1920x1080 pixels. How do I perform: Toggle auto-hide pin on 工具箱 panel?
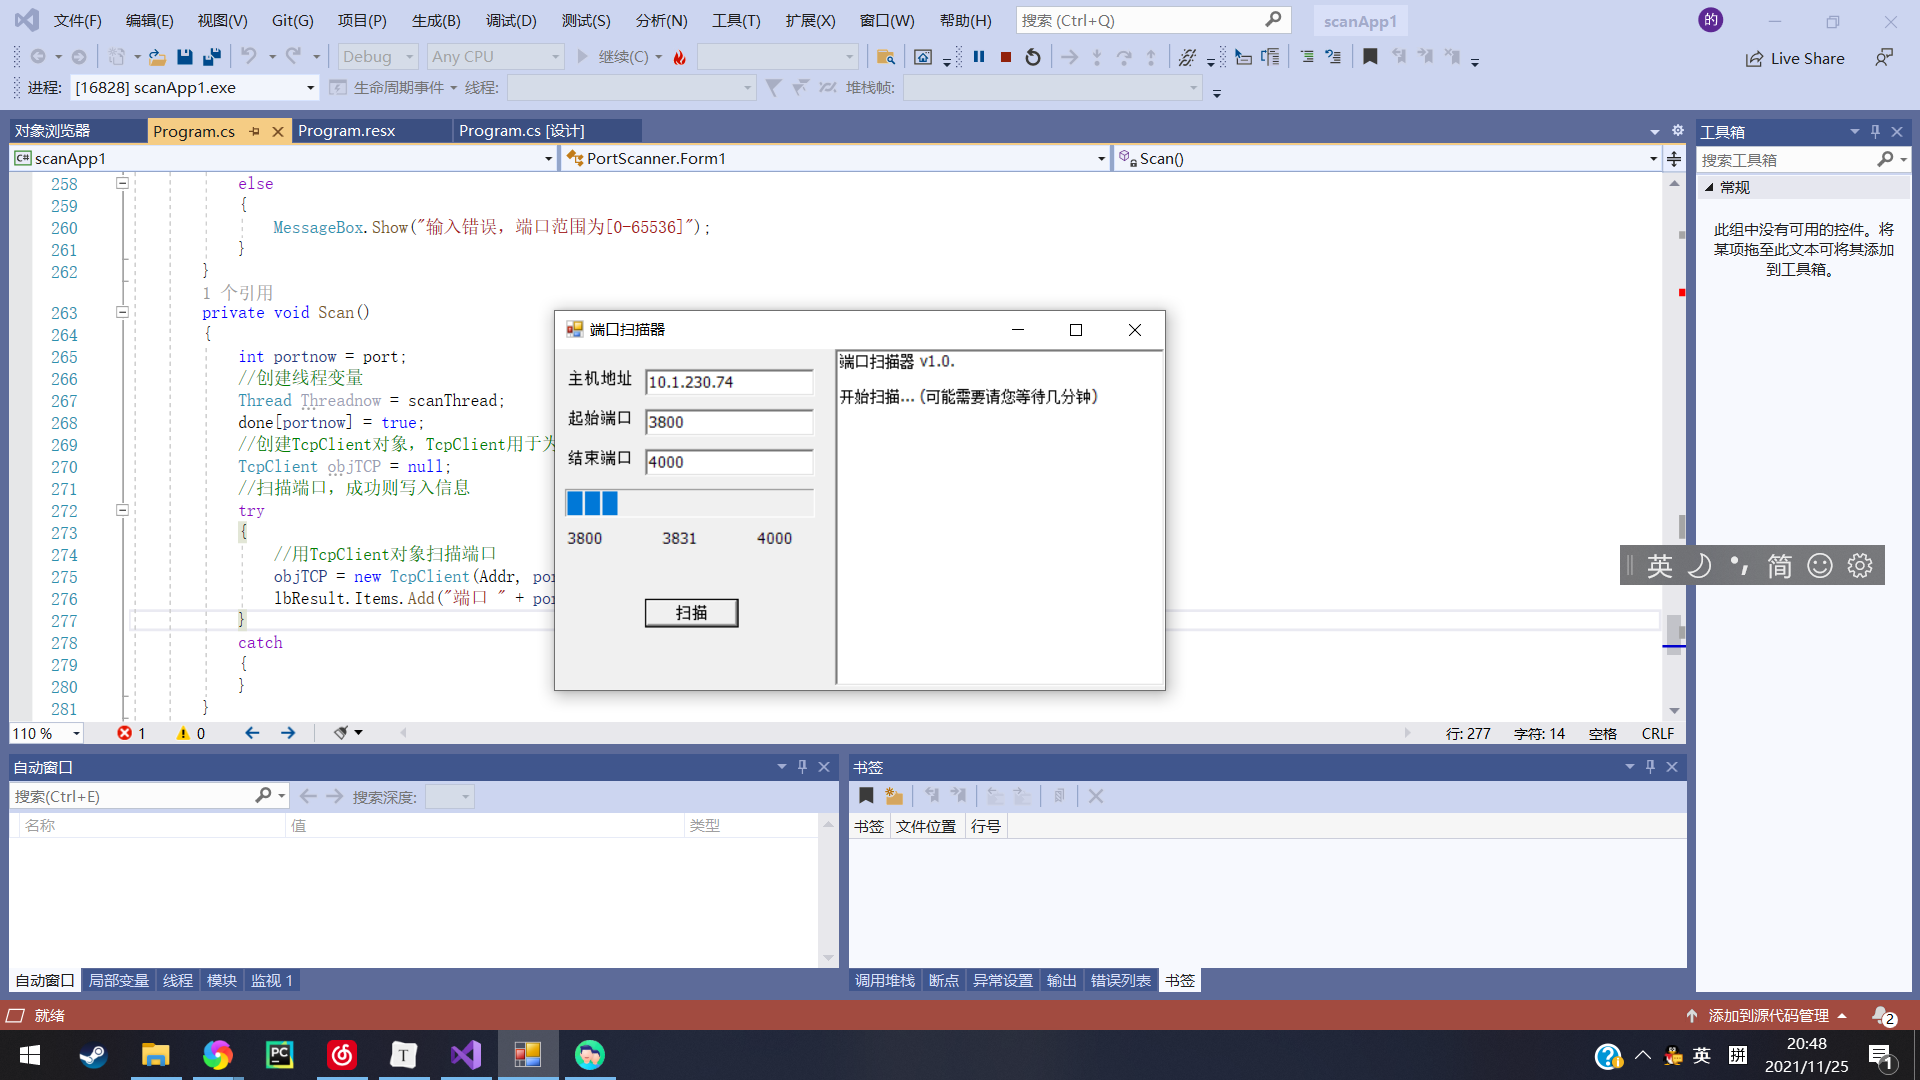point(1876,131)
